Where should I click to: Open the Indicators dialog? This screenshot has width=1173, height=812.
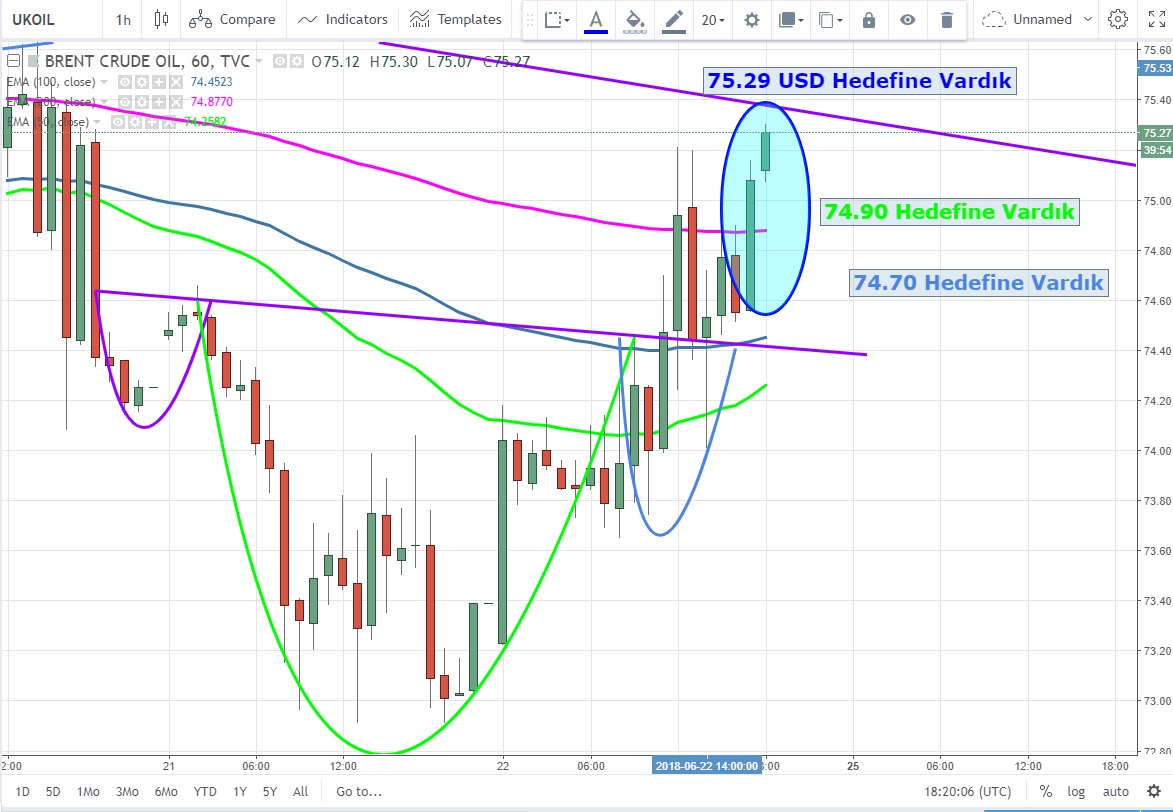343,19
